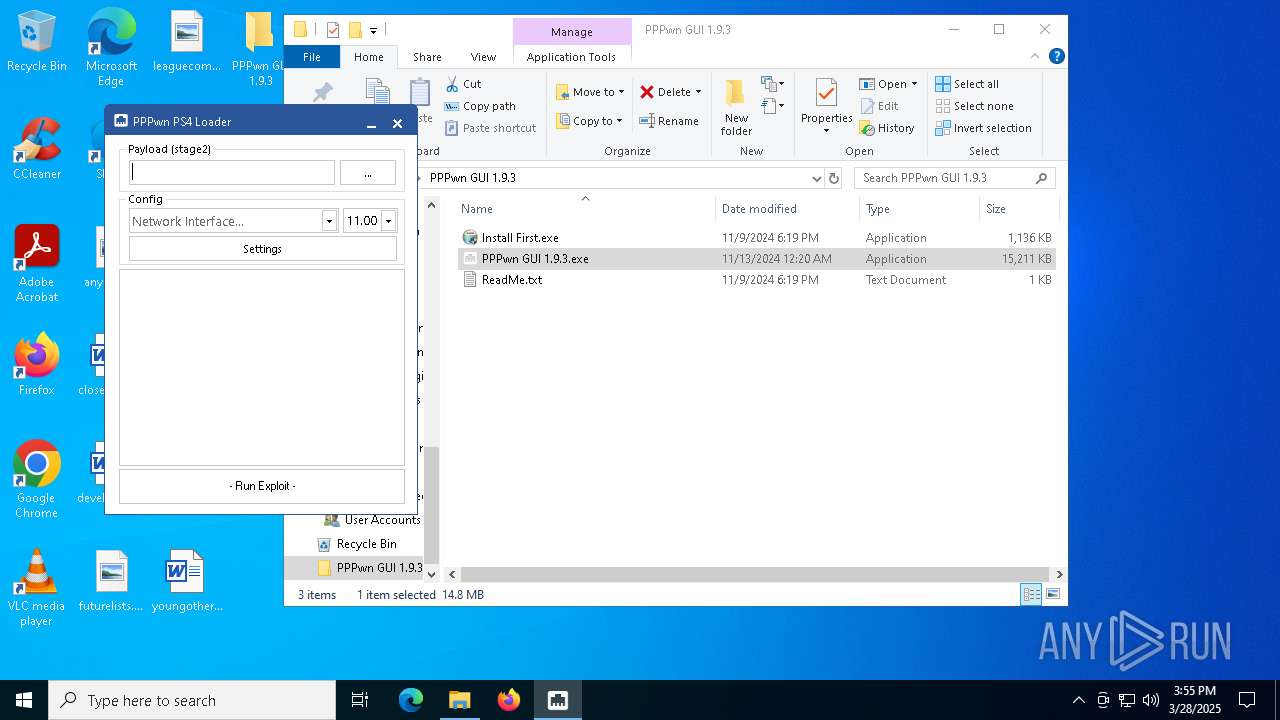Open quick access toolbar dropdown
The height and width of the screenshot is (720, 1280).
tap(374, 30)
